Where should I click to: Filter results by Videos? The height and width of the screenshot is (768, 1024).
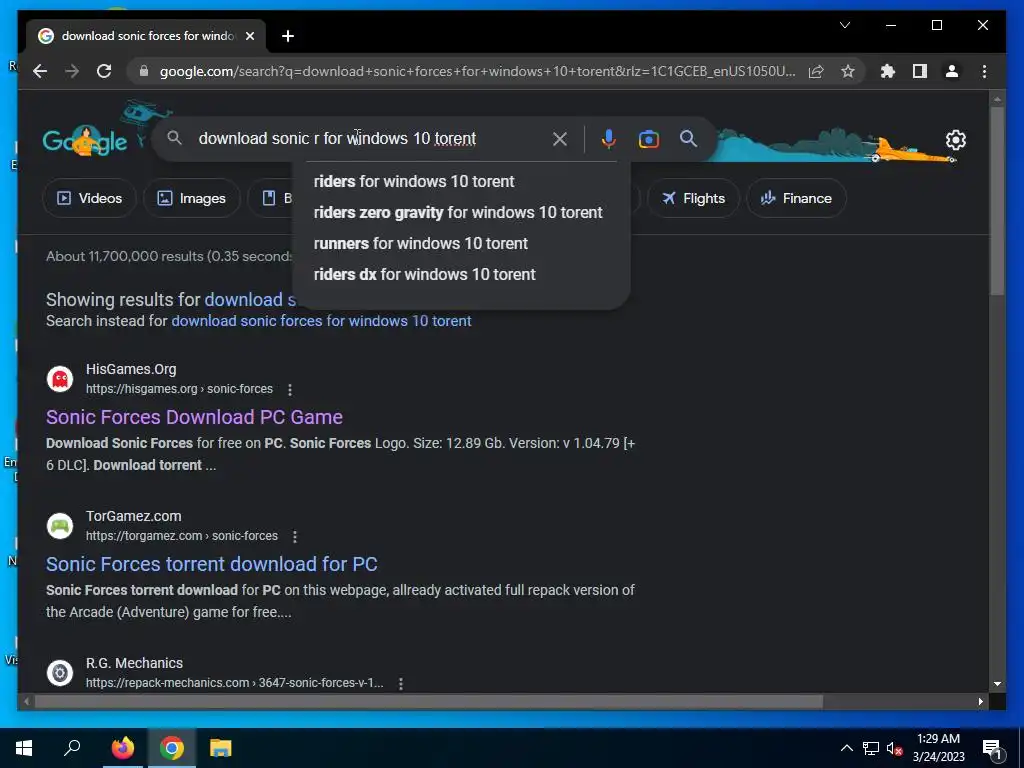pyautogui.click(x=89, y=198)
